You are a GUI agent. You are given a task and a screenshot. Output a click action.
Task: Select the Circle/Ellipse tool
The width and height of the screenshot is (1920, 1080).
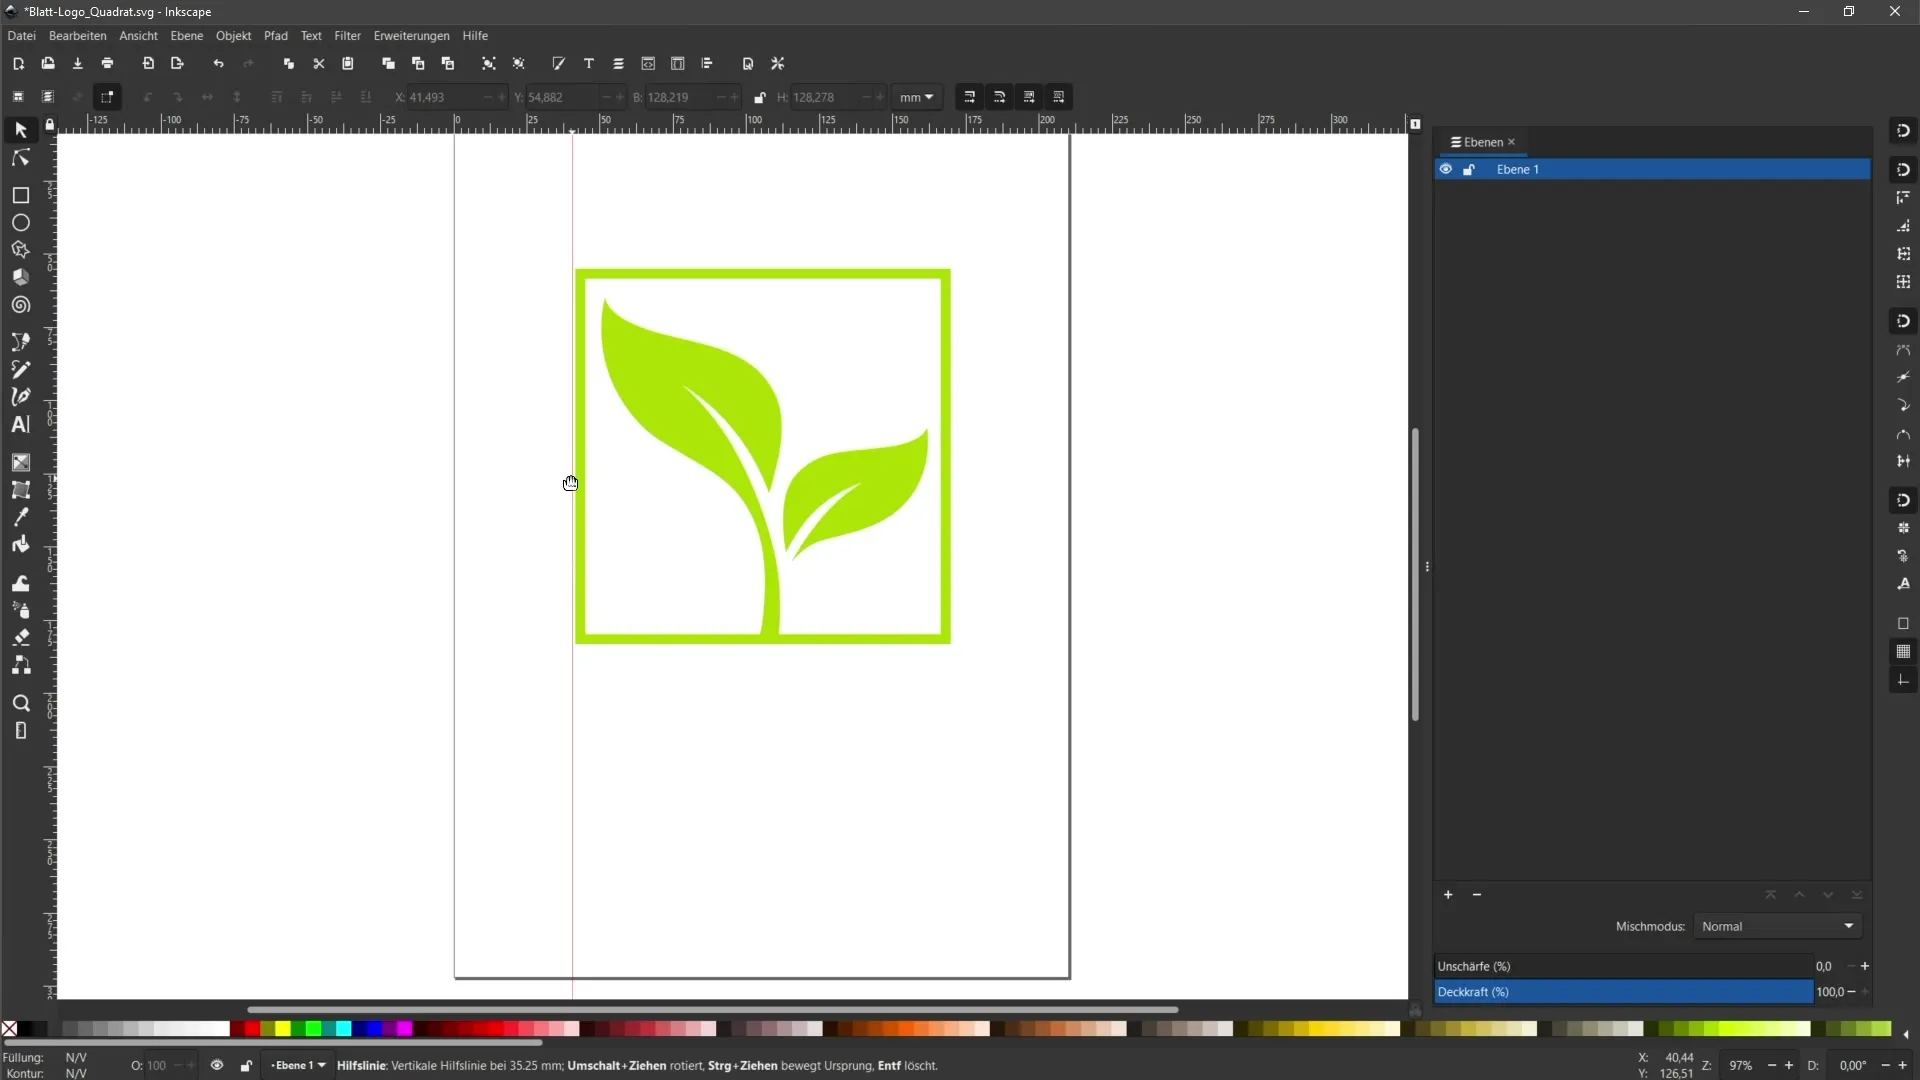[x=20, y=222]
